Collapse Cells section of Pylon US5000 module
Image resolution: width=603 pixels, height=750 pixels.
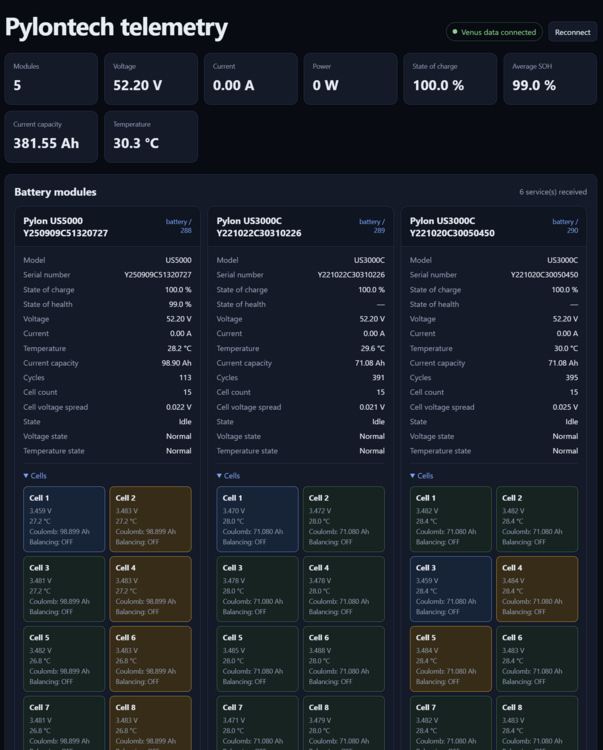pos(35,475)
